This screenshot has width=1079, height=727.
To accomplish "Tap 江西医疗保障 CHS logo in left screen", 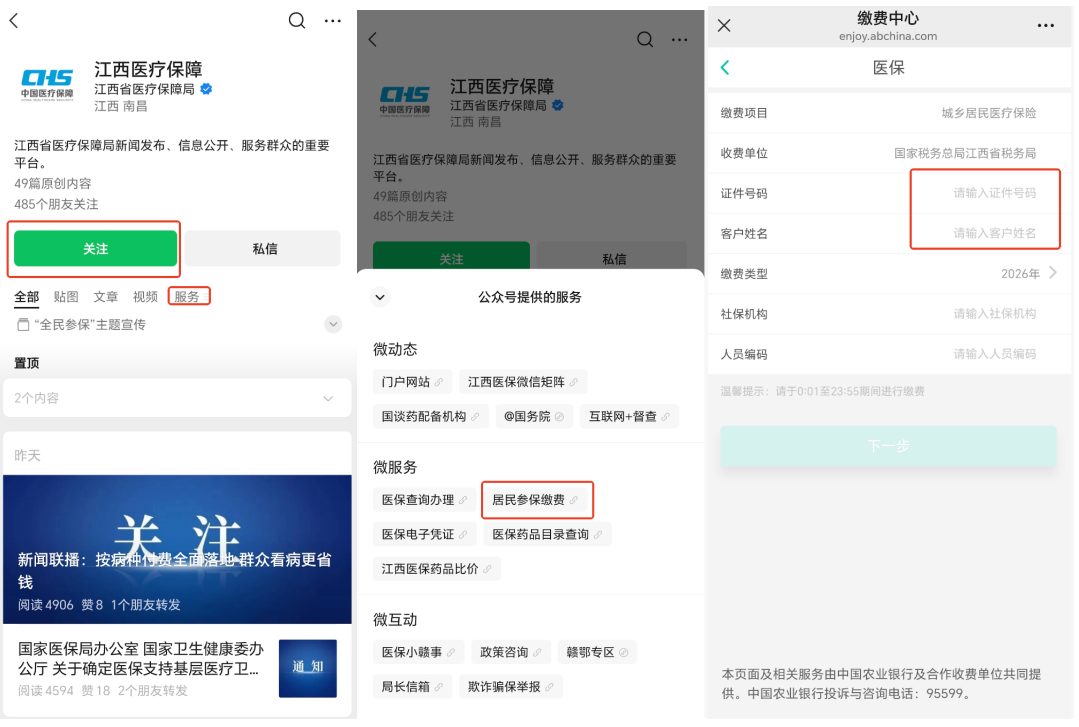I will click(x=47, y=85).
